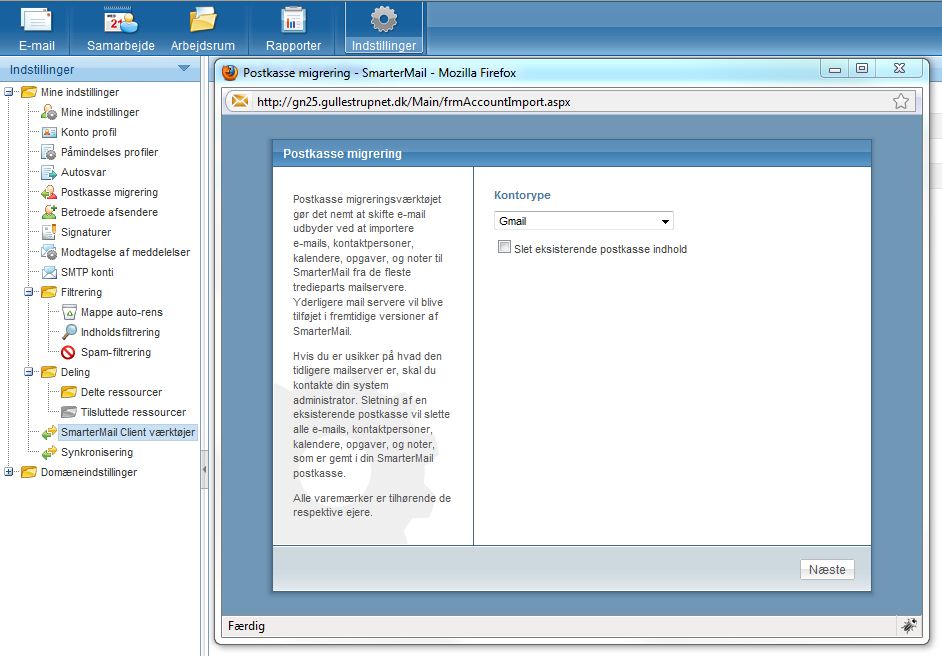Click the Firefox logo in popup title bar
The height and width of the screenshot is (656, 942).
pos(230,73)
